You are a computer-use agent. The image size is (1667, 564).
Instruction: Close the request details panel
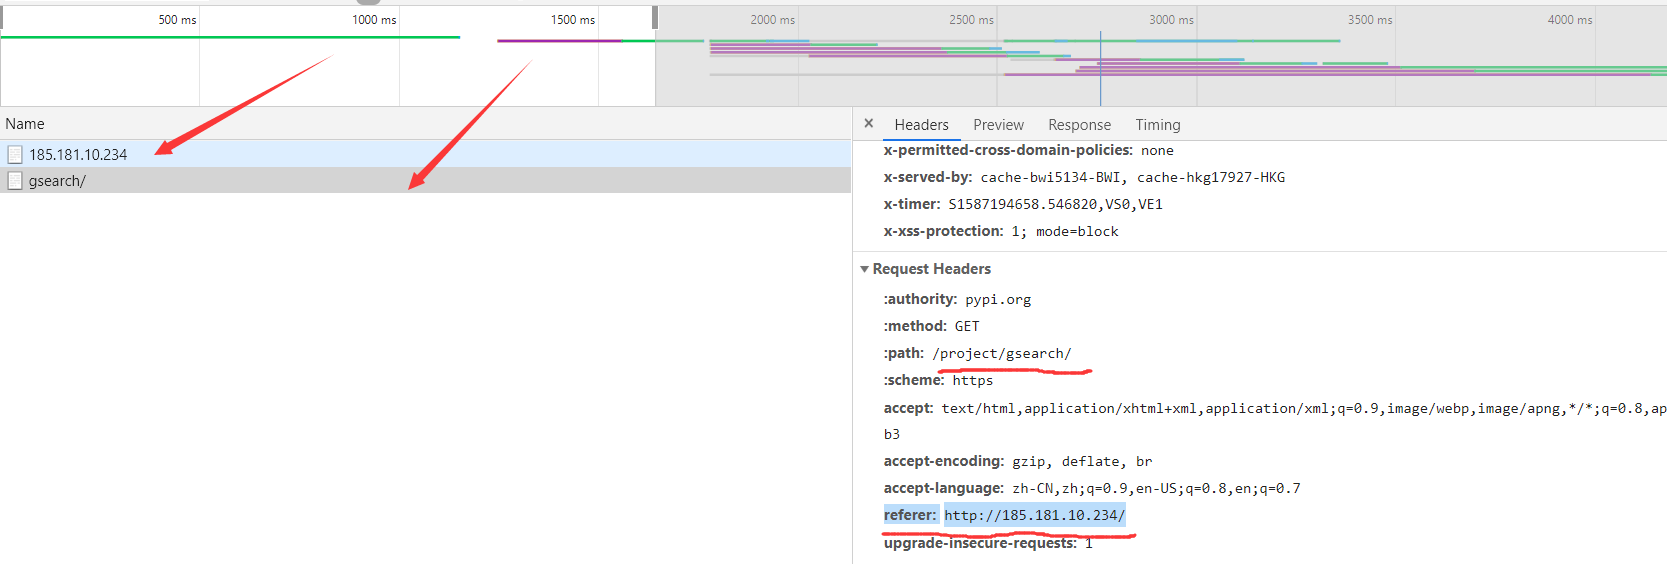point(868,124)
